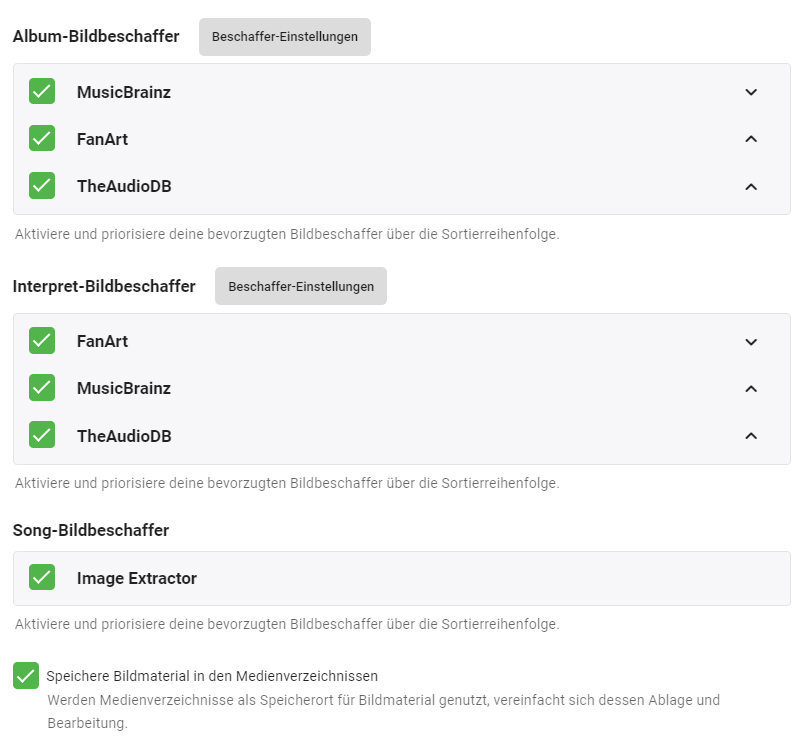This screenshot has height=740, width=811.
Task: Select the FanArt label in Interpret-Bildbeschaffer
Action: pos(102,341)
